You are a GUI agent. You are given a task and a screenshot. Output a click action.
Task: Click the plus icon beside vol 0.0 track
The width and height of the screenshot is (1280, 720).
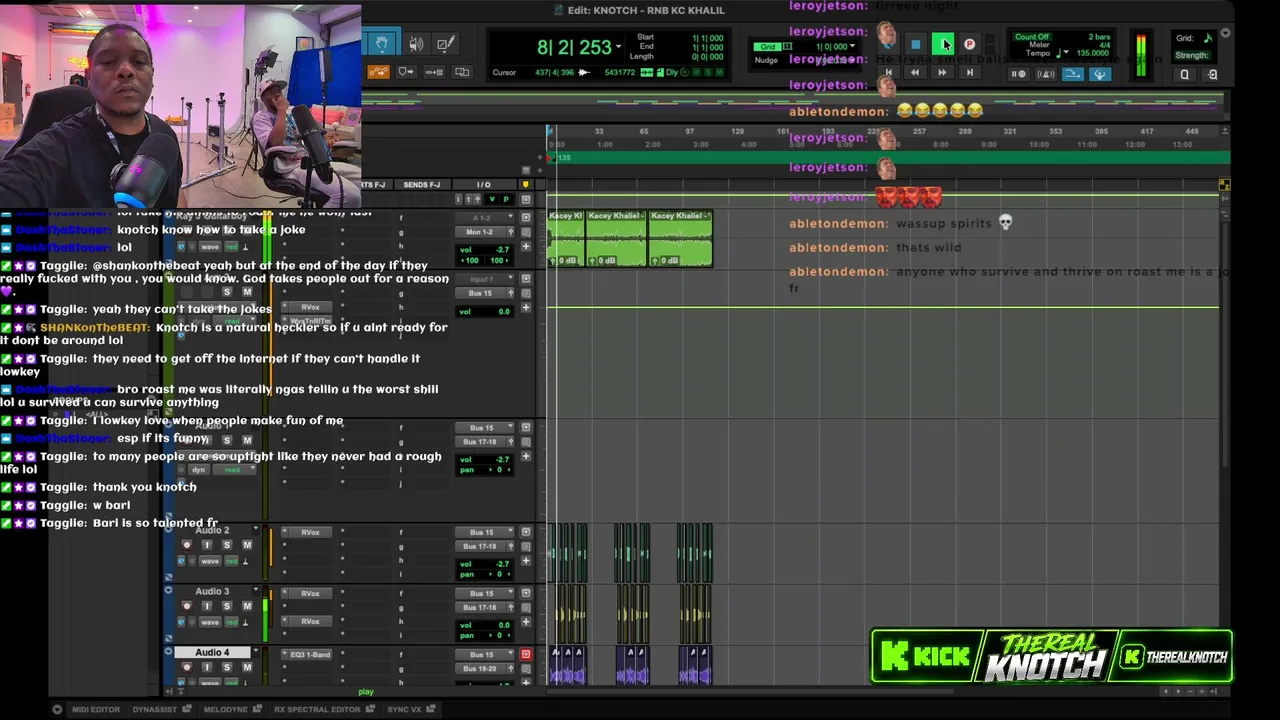coord(526,308)
